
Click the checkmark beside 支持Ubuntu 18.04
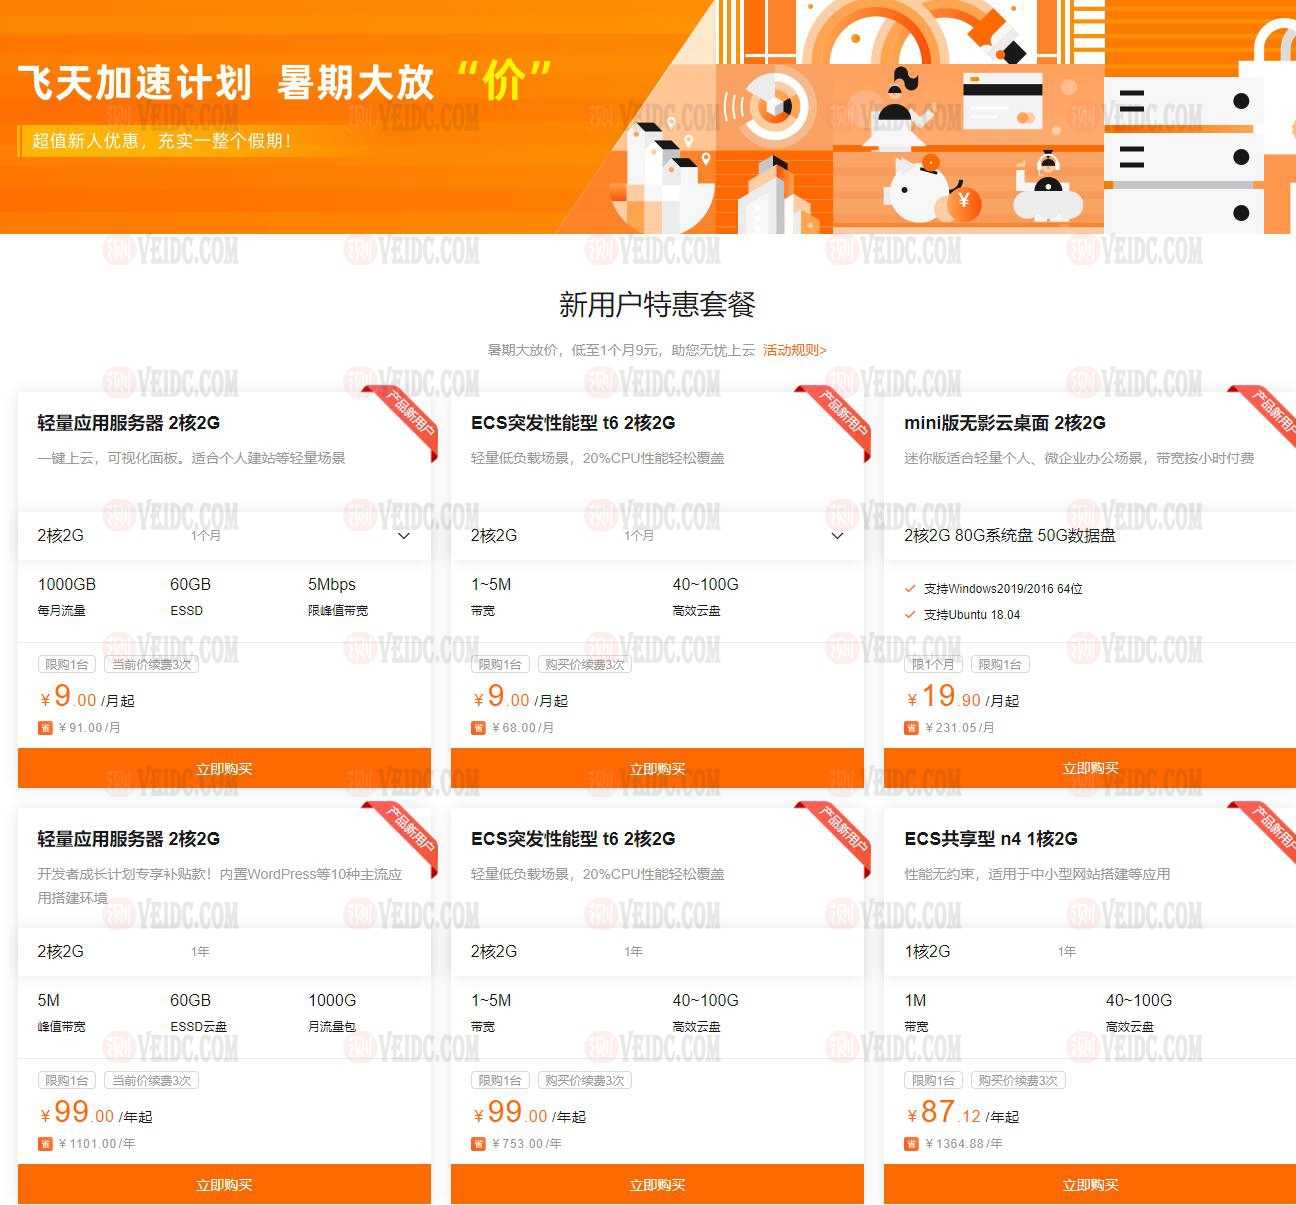[909, 617]
